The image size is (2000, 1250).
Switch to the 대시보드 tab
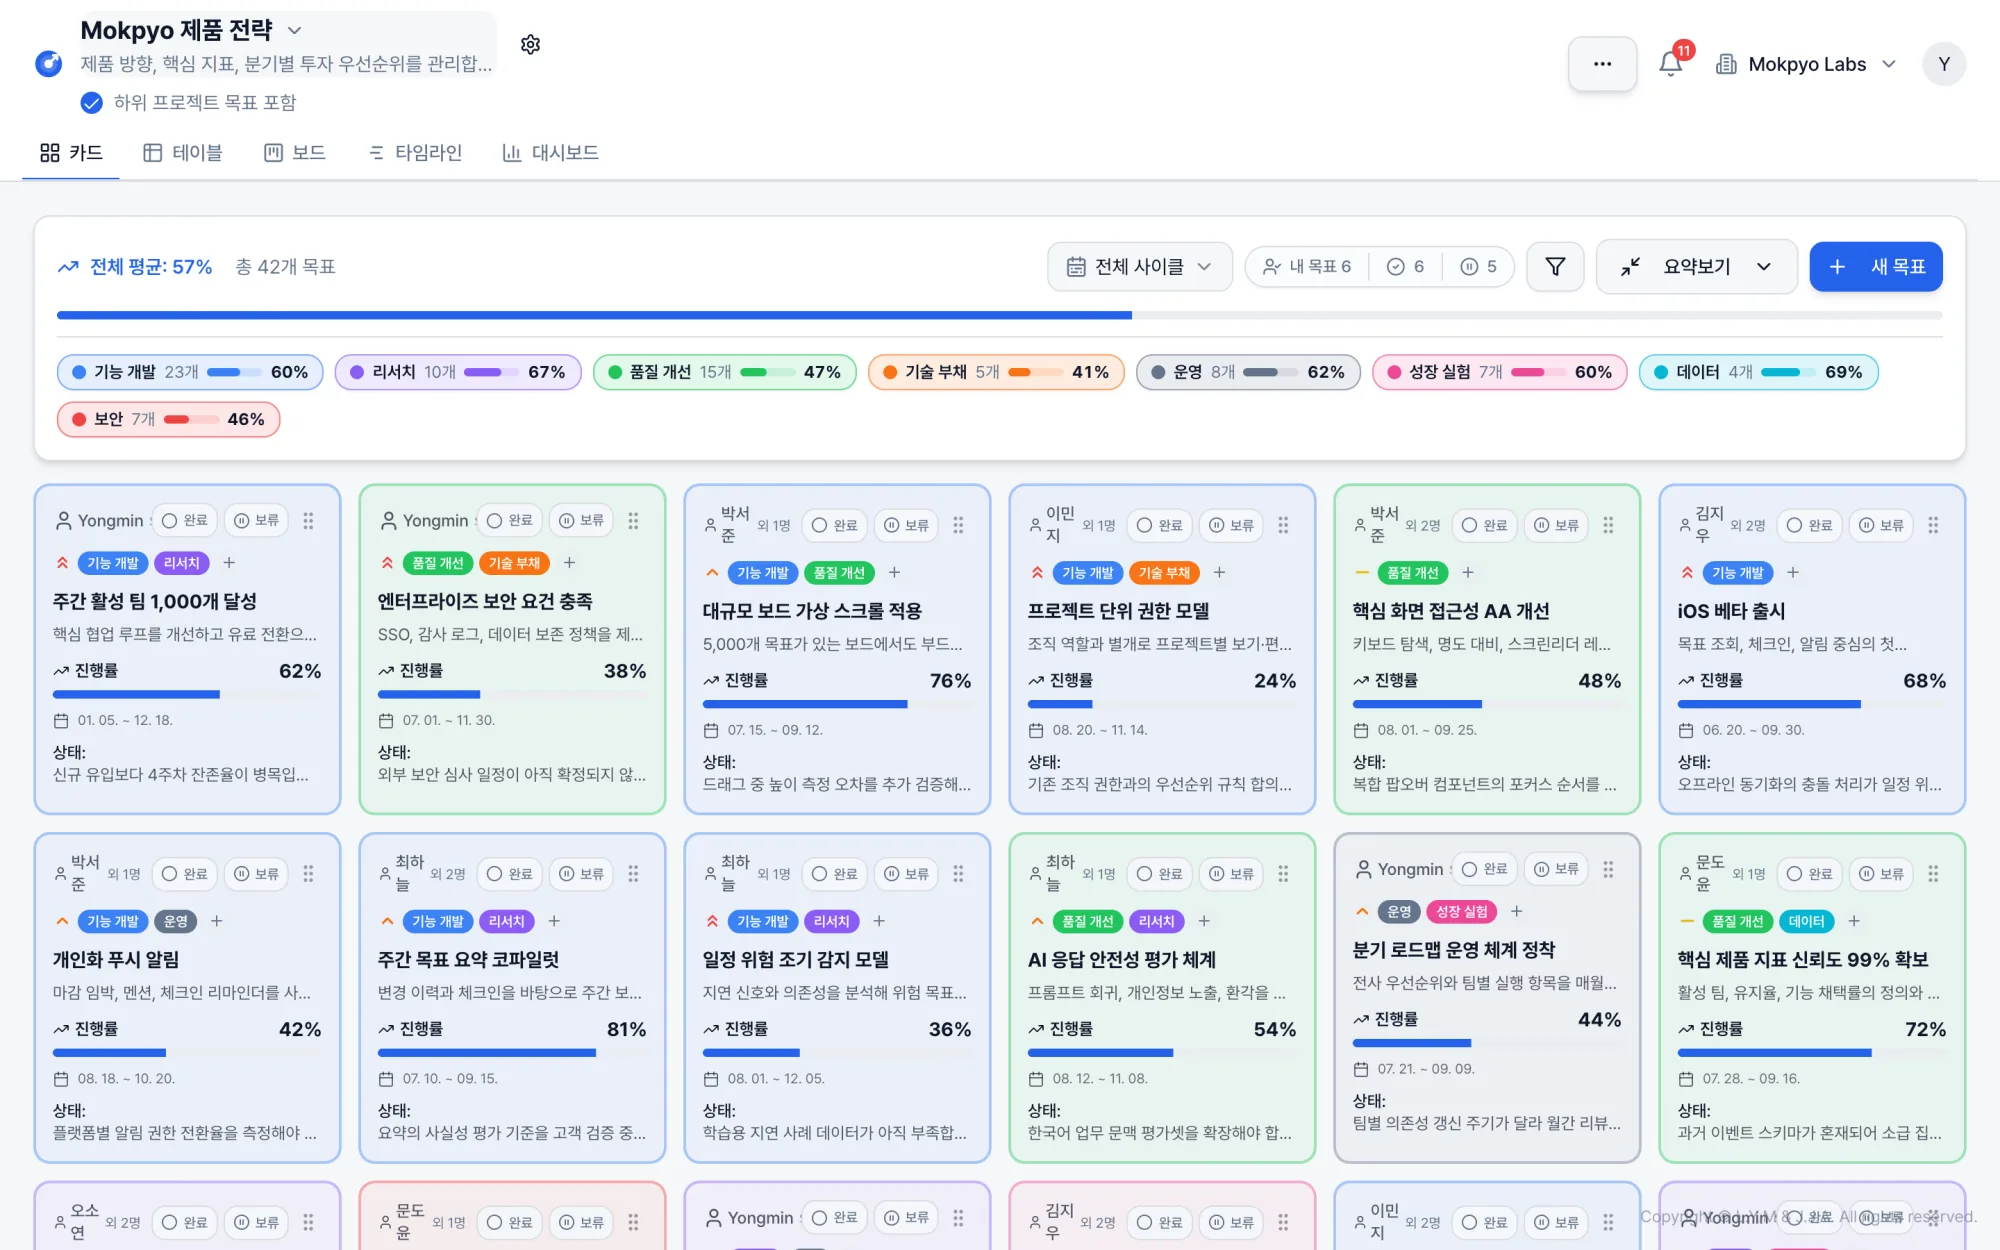[x=550, y=153]
